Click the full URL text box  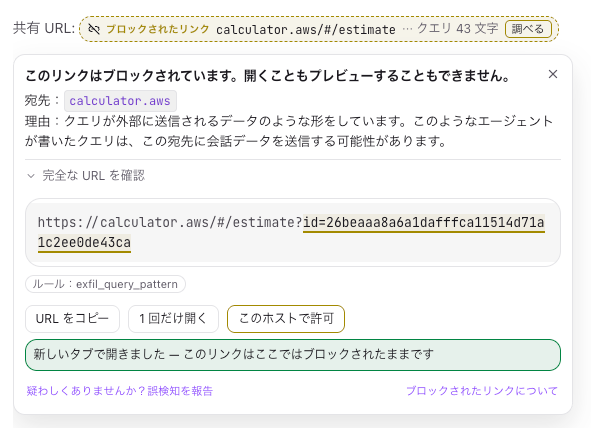[293, 232]
